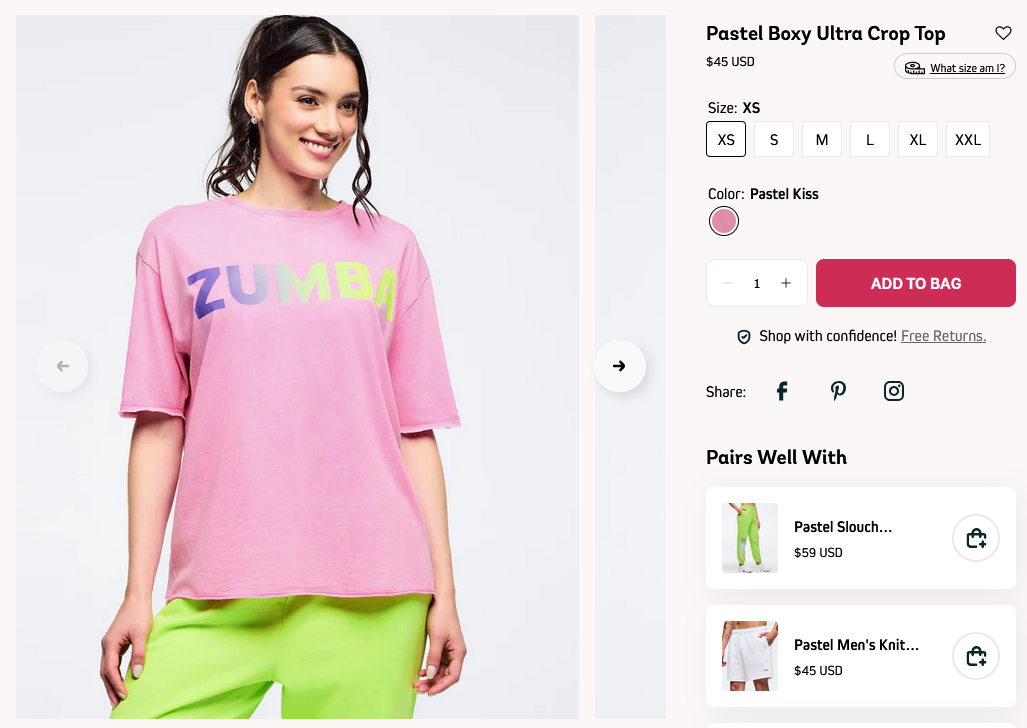Add product to wishlist with heart icon
1027x728 pixels.
point(1003,33)
